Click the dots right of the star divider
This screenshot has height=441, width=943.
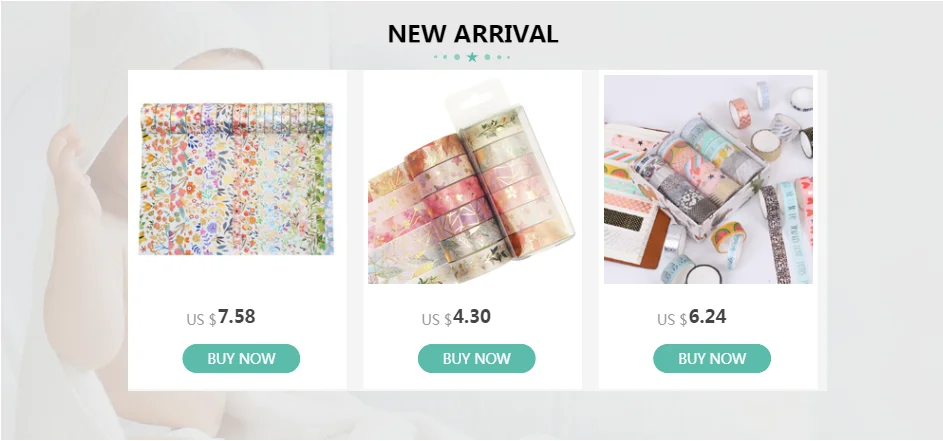(x=497, y=57)
